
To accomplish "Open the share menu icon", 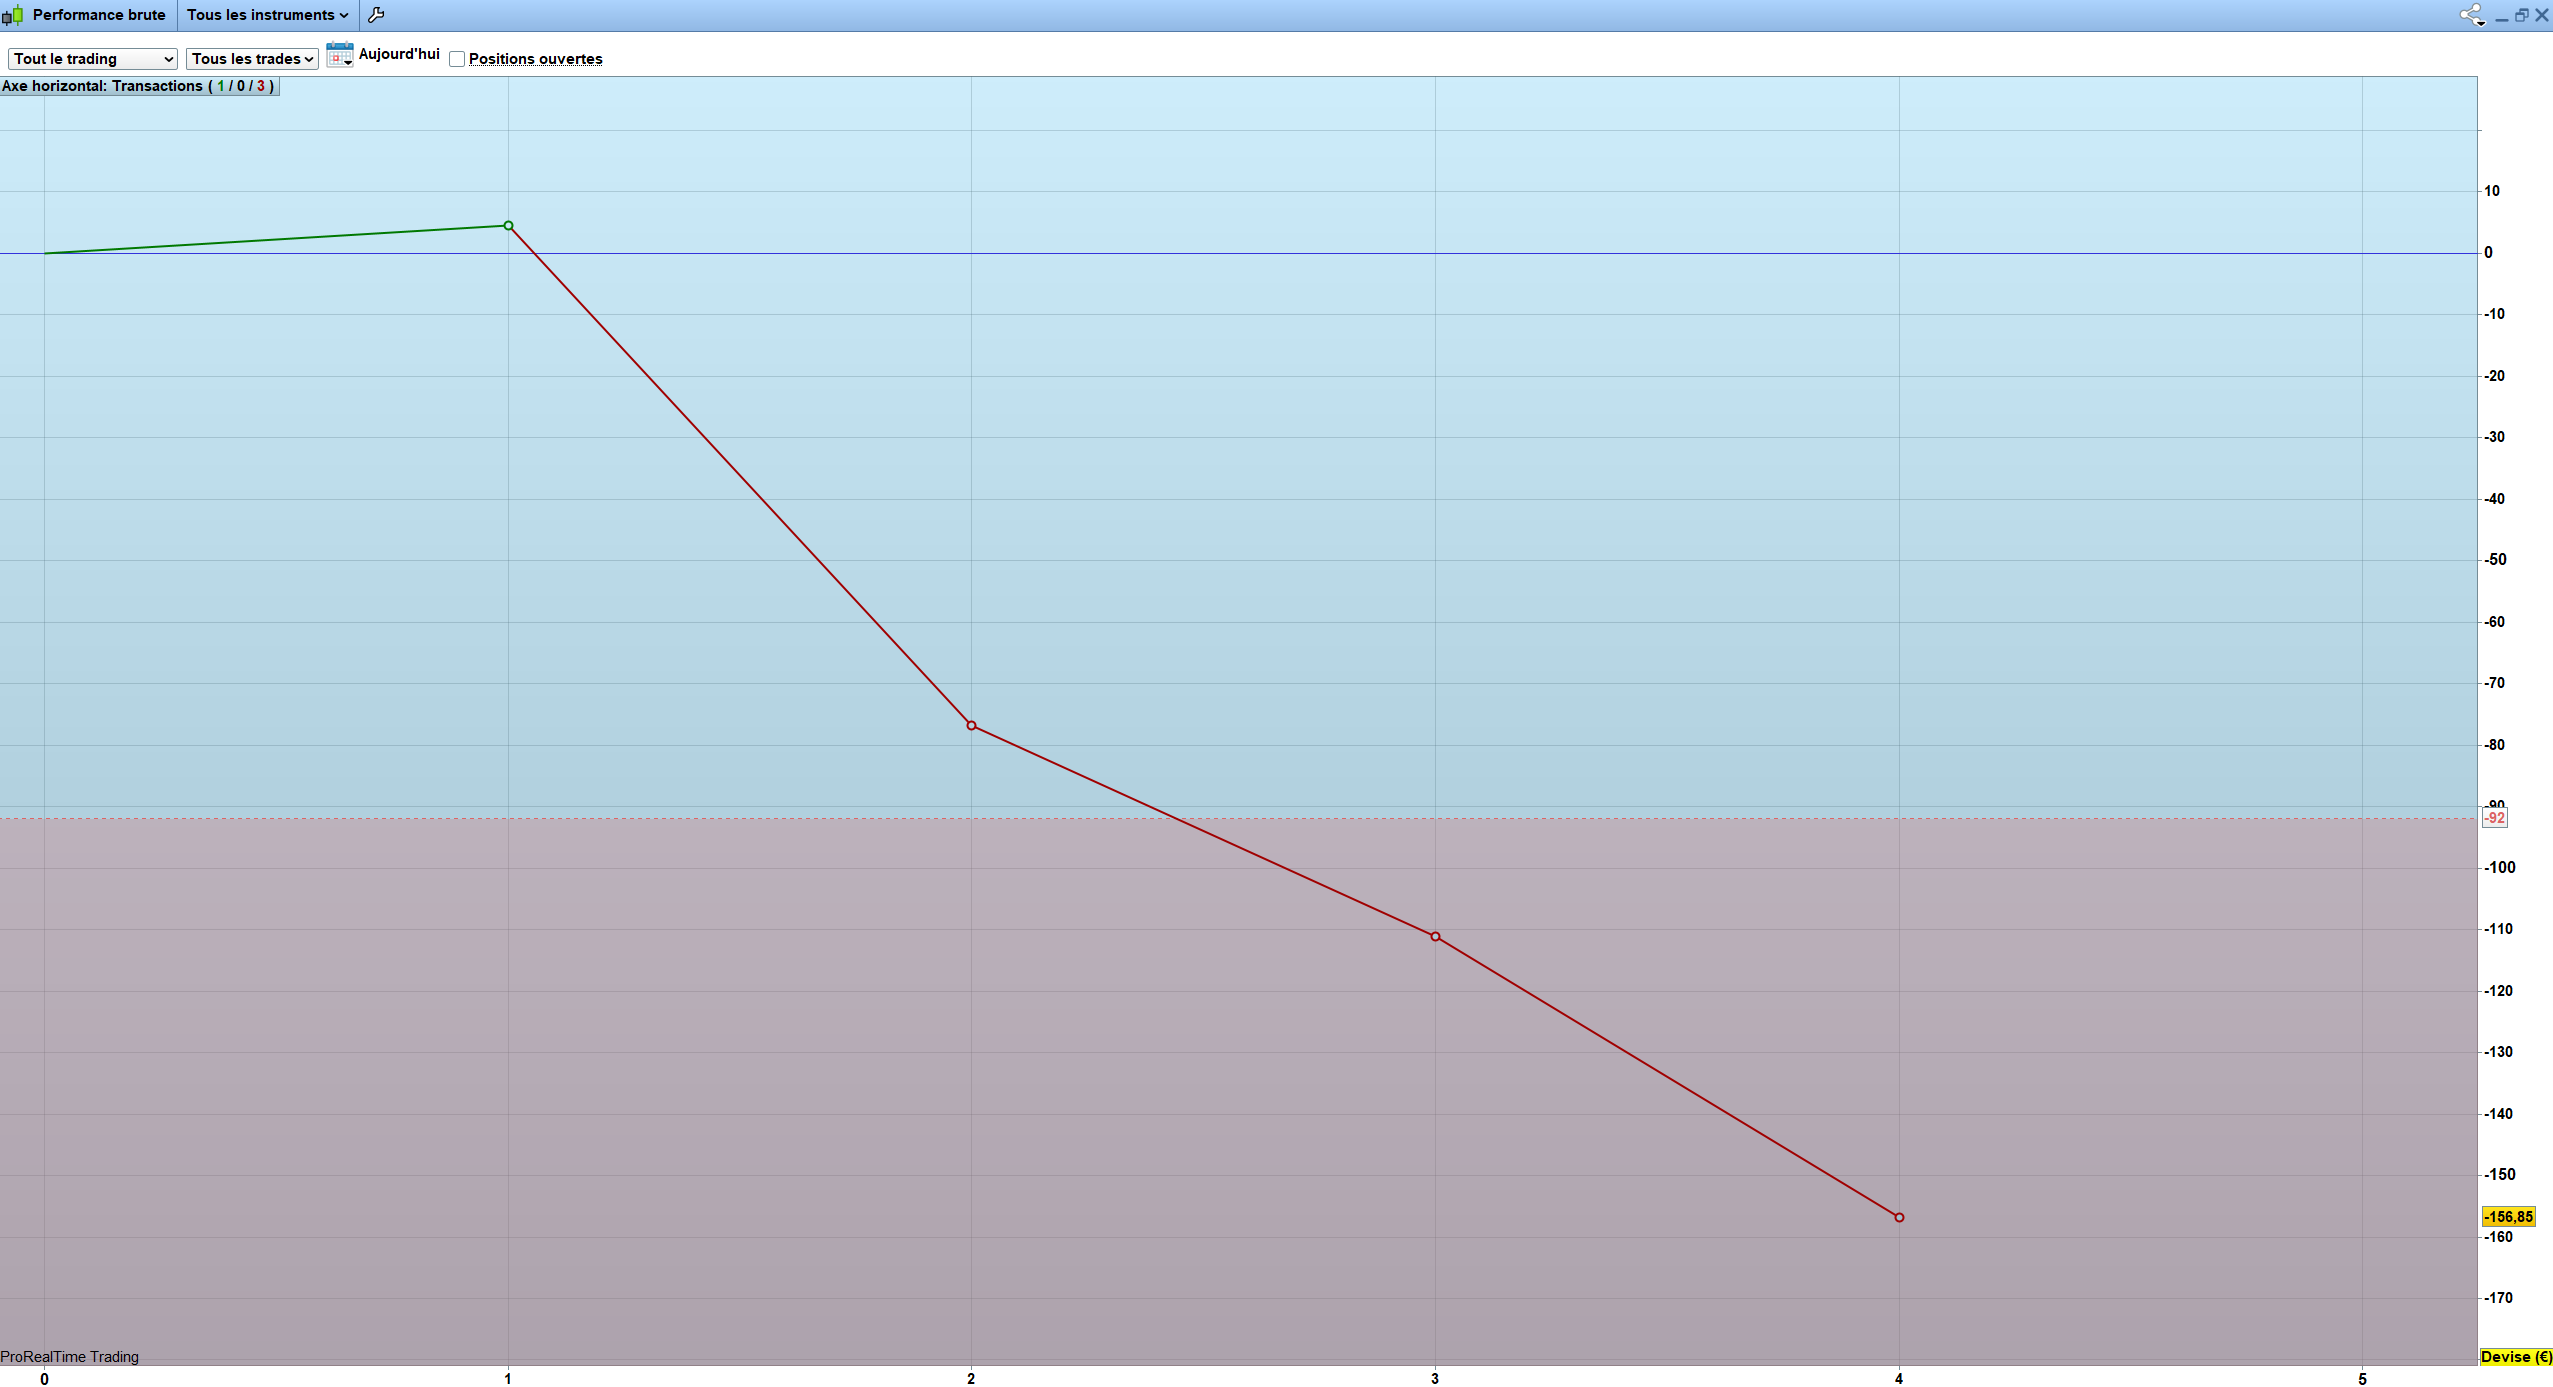I will tap(2471, 15).
